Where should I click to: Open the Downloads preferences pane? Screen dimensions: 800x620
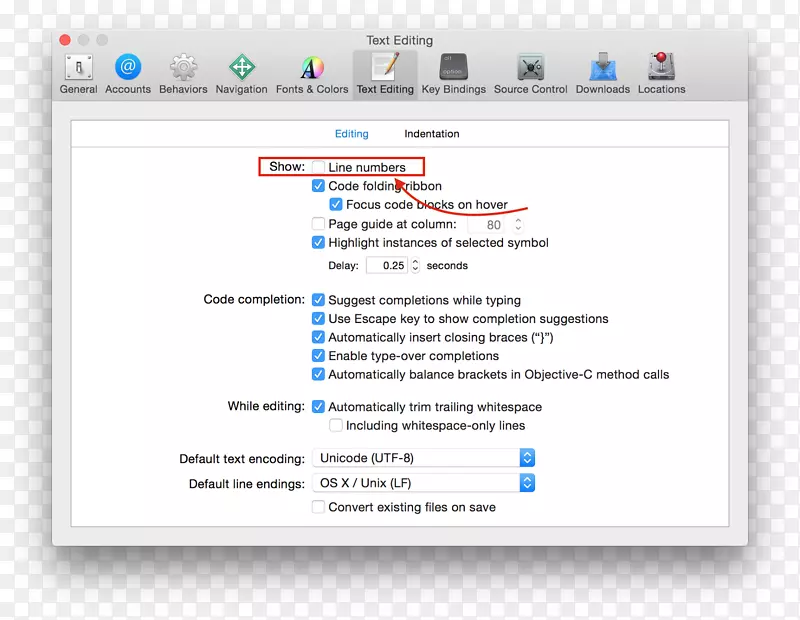click(601, 70)
